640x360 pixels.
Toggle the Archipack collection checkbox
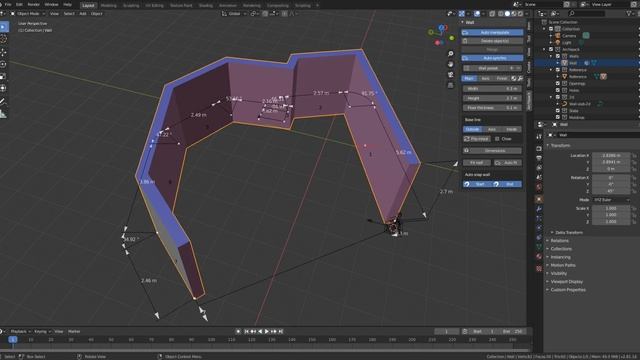[x=551, y=49]
